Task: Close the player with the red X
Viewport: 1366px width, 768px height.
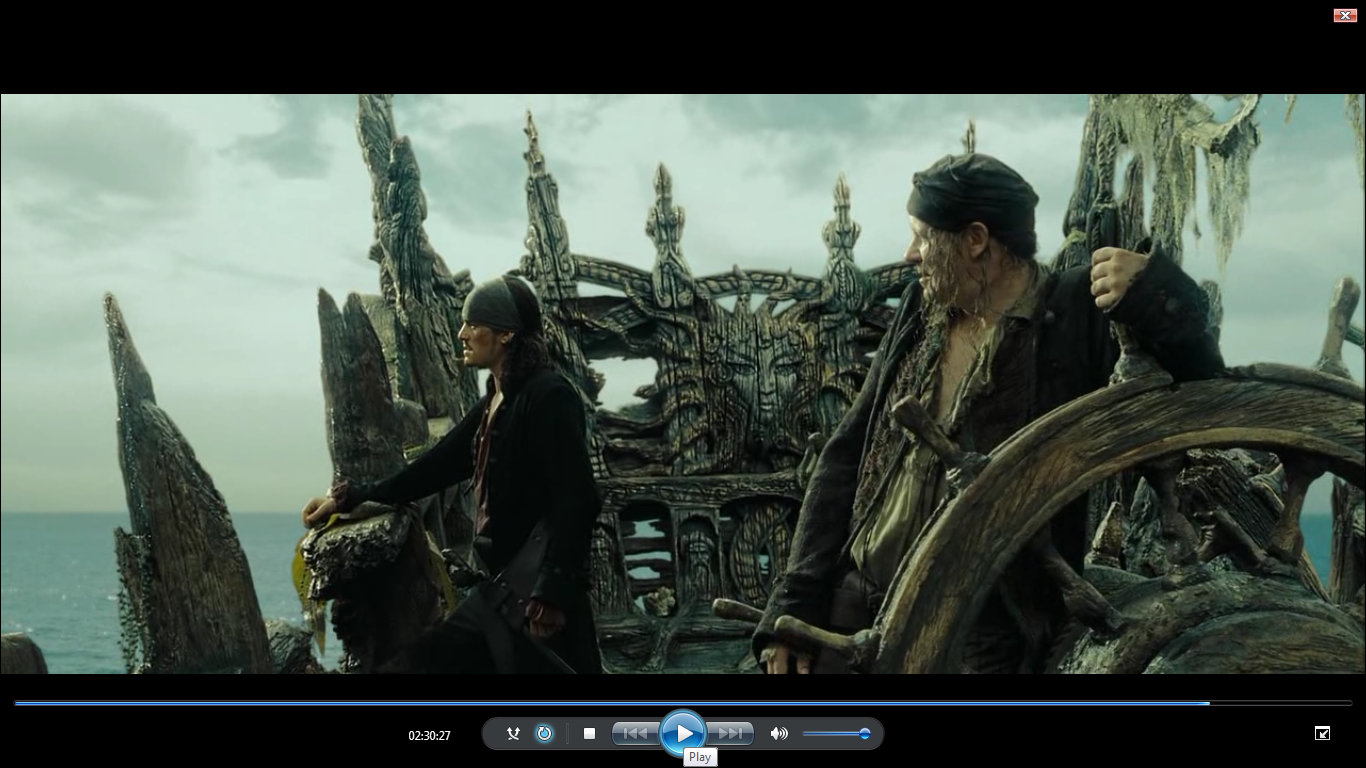Action: tap(1344, 15)
